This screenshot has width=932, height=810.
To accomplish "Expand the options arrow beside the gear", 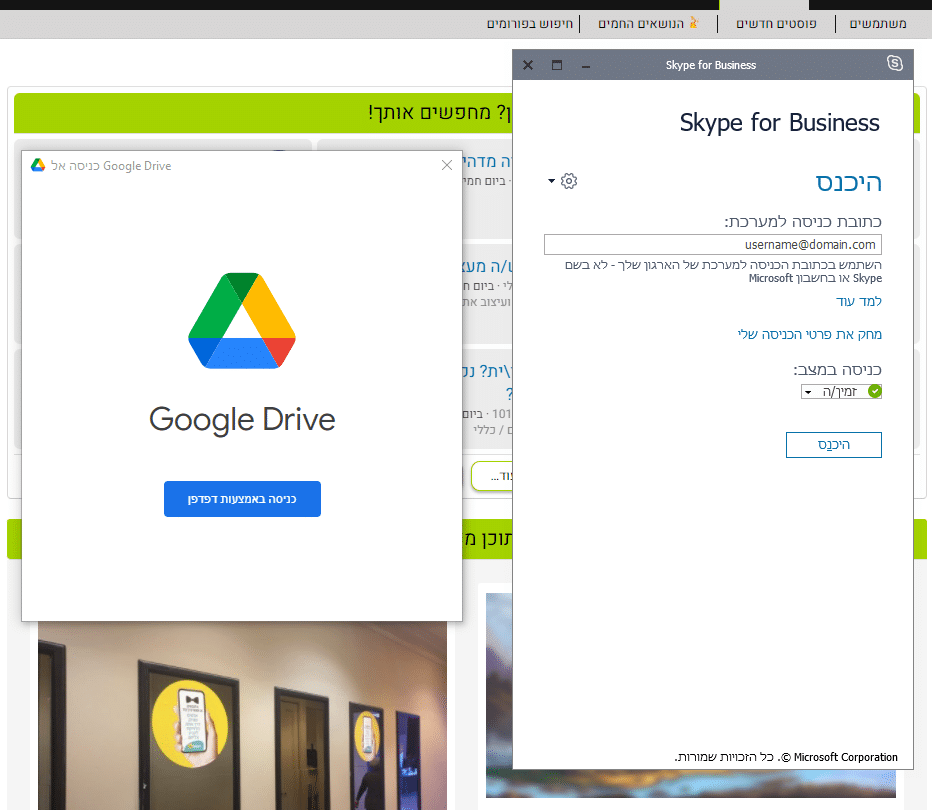I will 552,181.
